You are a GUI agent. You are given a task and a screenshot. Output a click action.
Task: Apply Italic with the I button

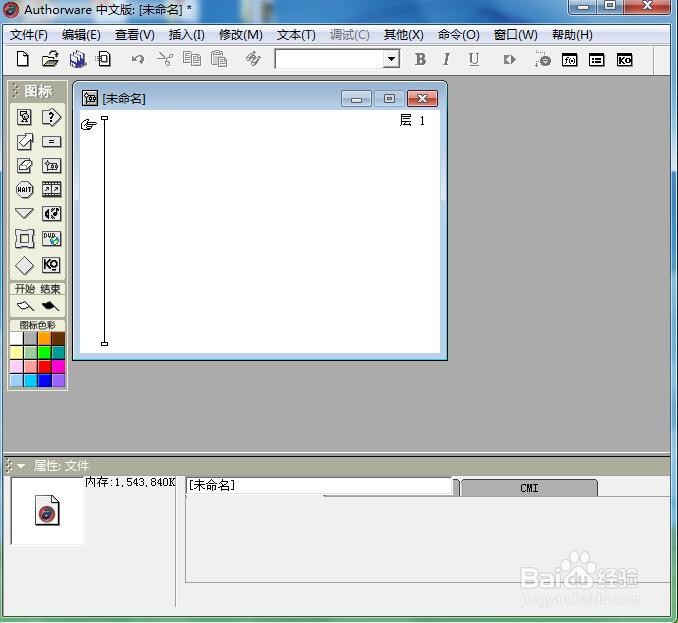[x=446, y=59]
